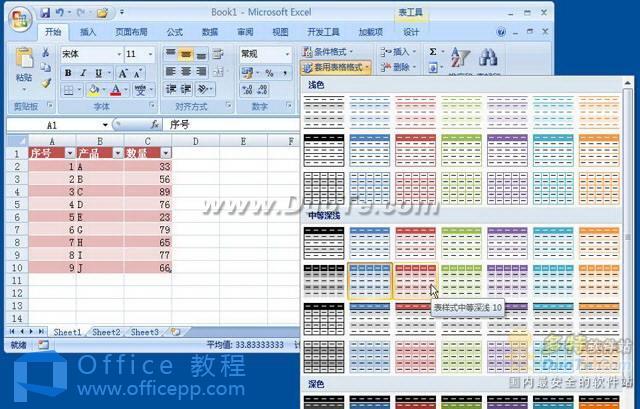Align text right

(201, 72)
